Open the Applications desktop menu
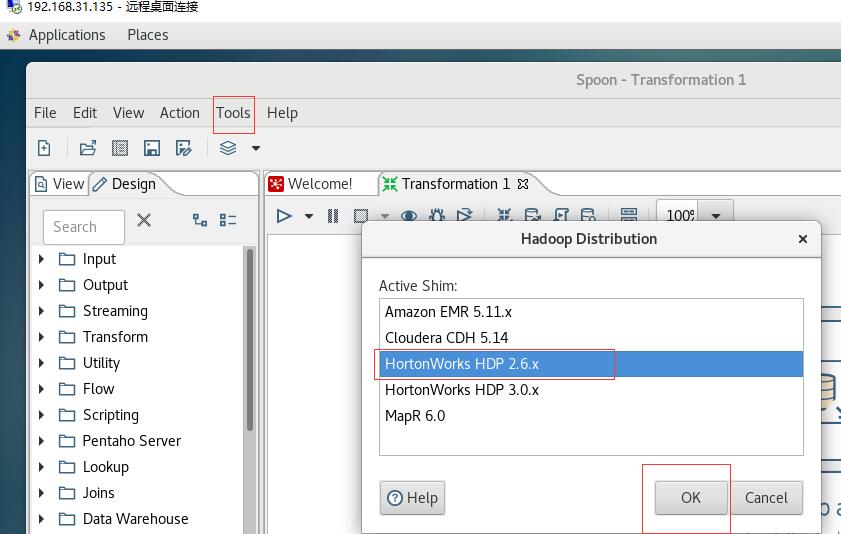 [x=67, y=35]
